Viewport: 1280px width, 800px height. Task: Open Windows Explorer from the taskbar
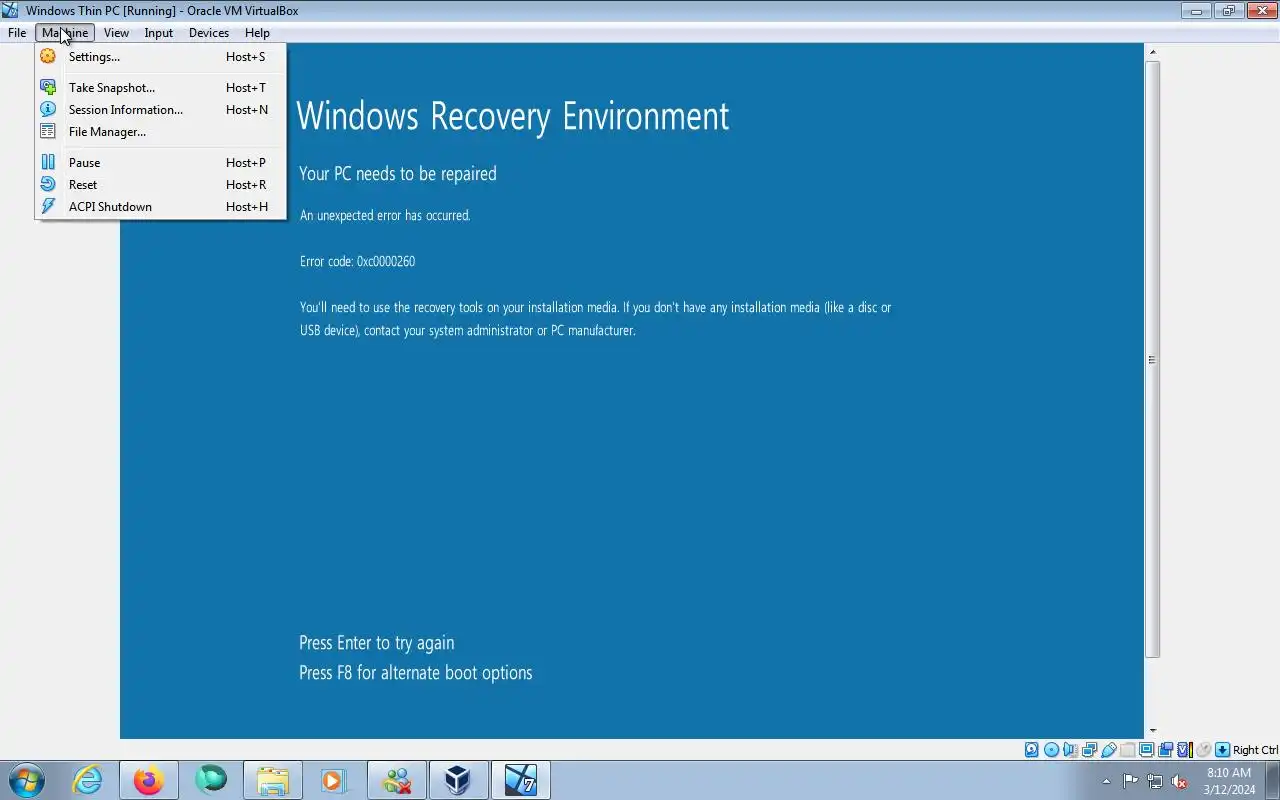pos(273,780)
